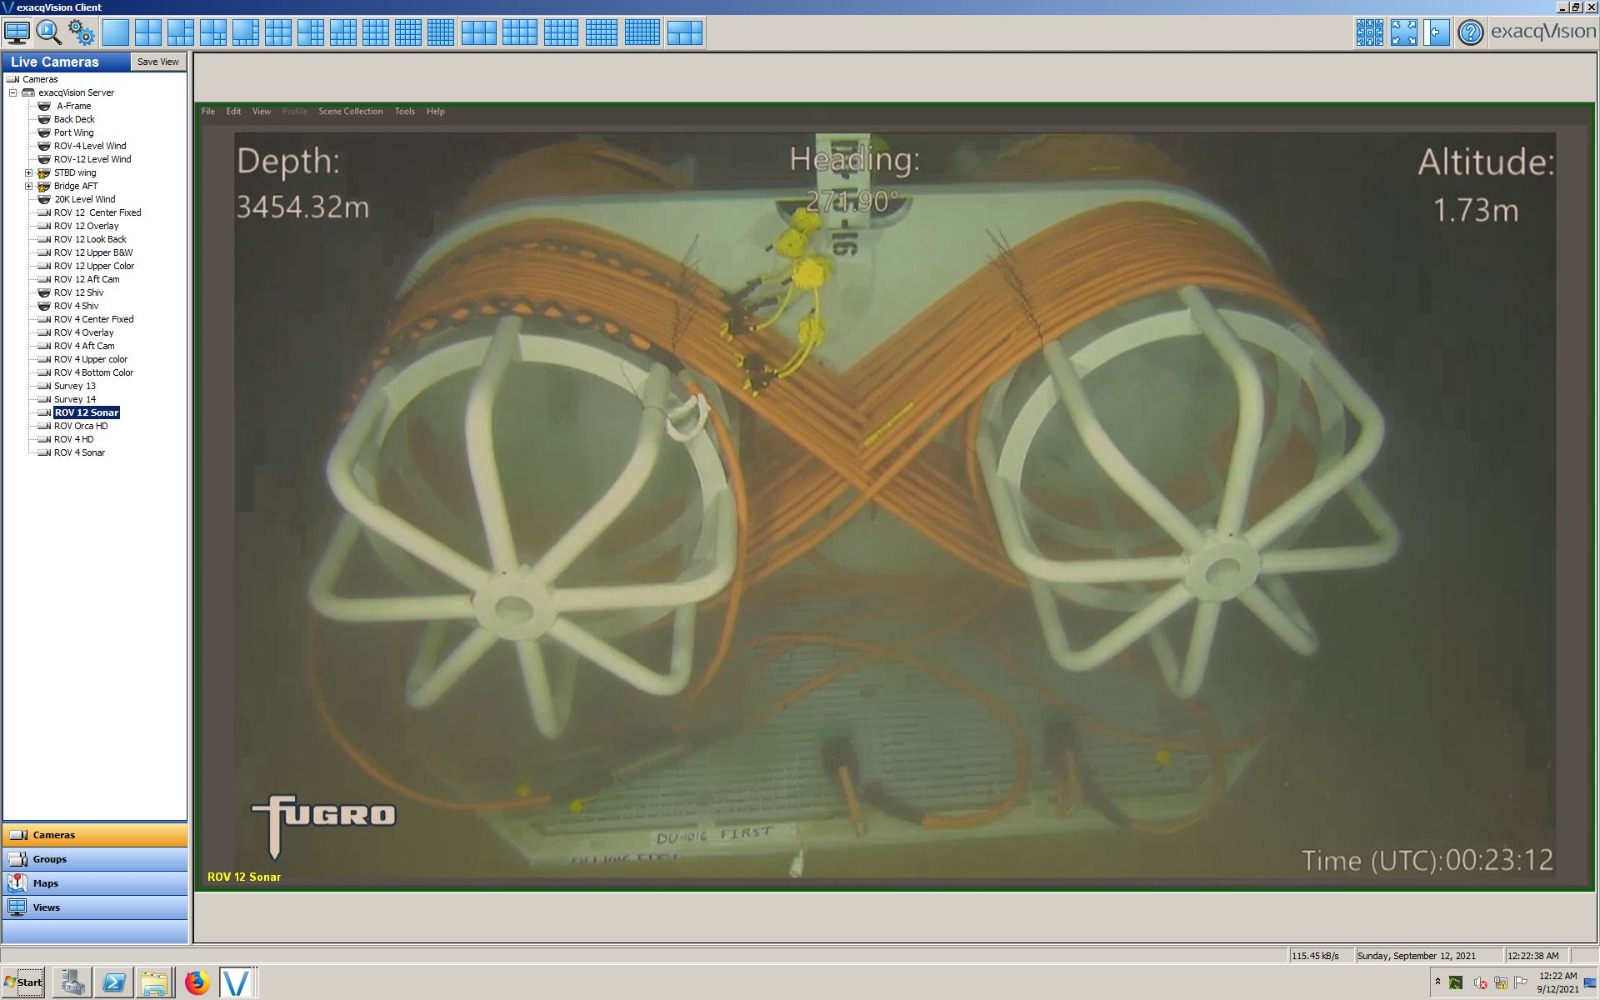
Task: Open the Config setup gears icon
Action: click(x=81, y=33)
